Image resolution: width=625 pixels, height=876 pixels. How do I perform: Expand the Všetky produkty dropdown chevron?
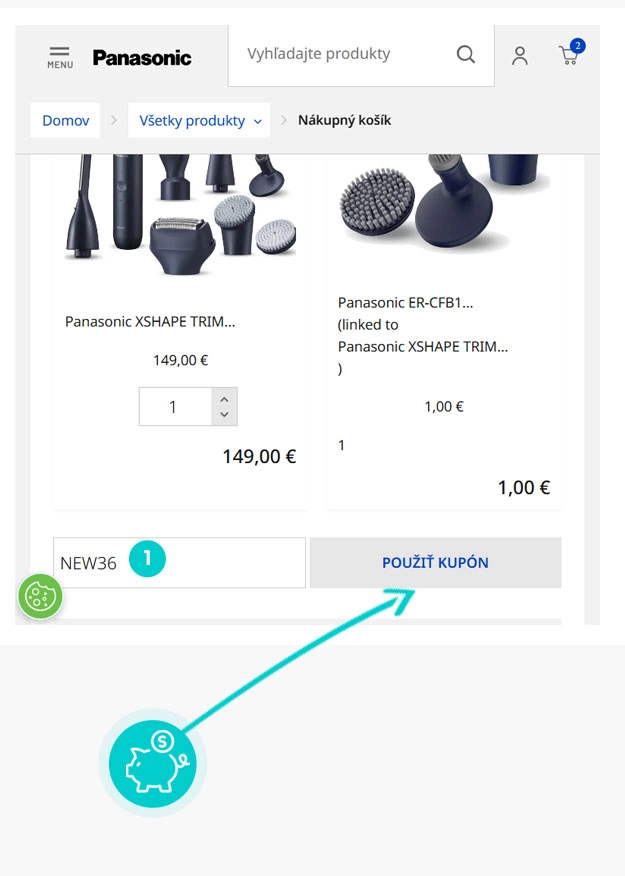[x=258, y=121]
